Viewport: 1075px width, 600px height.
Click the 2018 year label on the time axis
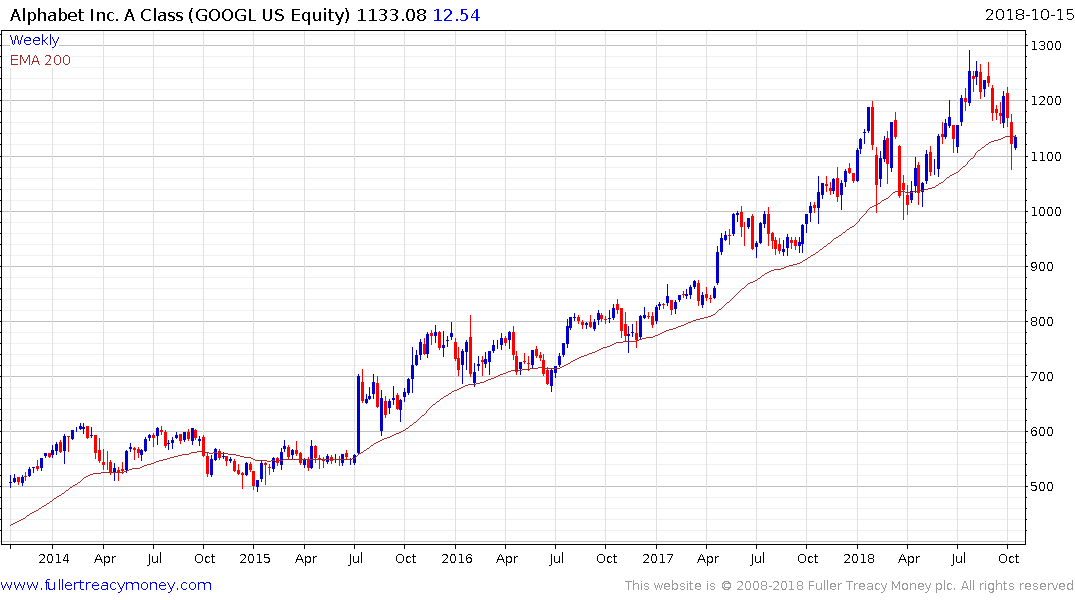[x=859, y=559]
